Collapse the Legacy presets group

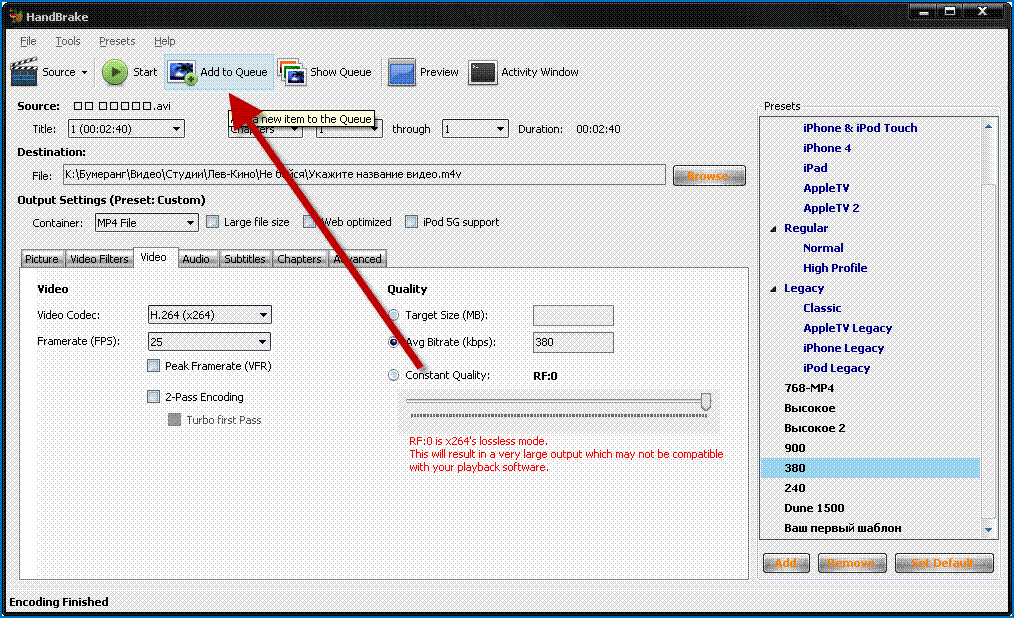tap(773, 288)
